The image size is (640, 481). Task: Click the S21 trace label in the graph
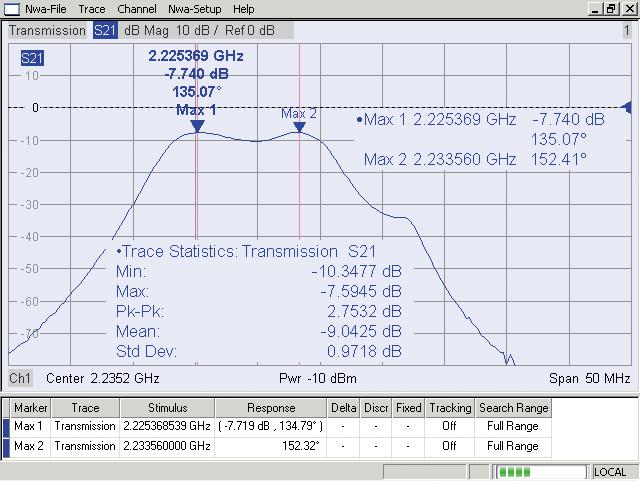coord(32,59)
